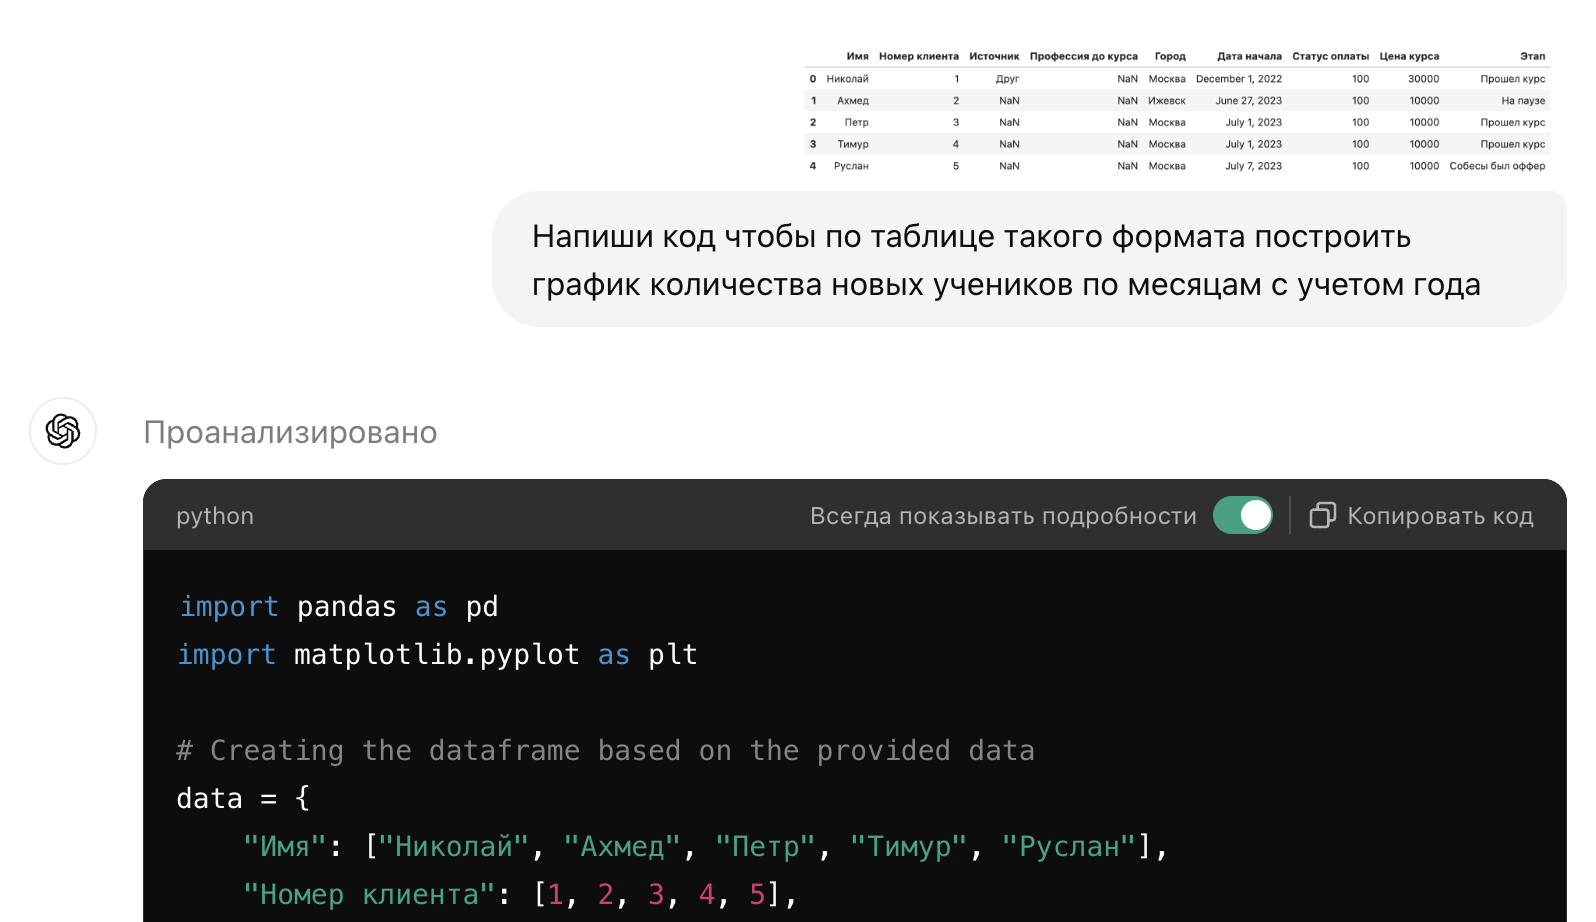Click the "Имя" list line in code

(x=705, y=847)
